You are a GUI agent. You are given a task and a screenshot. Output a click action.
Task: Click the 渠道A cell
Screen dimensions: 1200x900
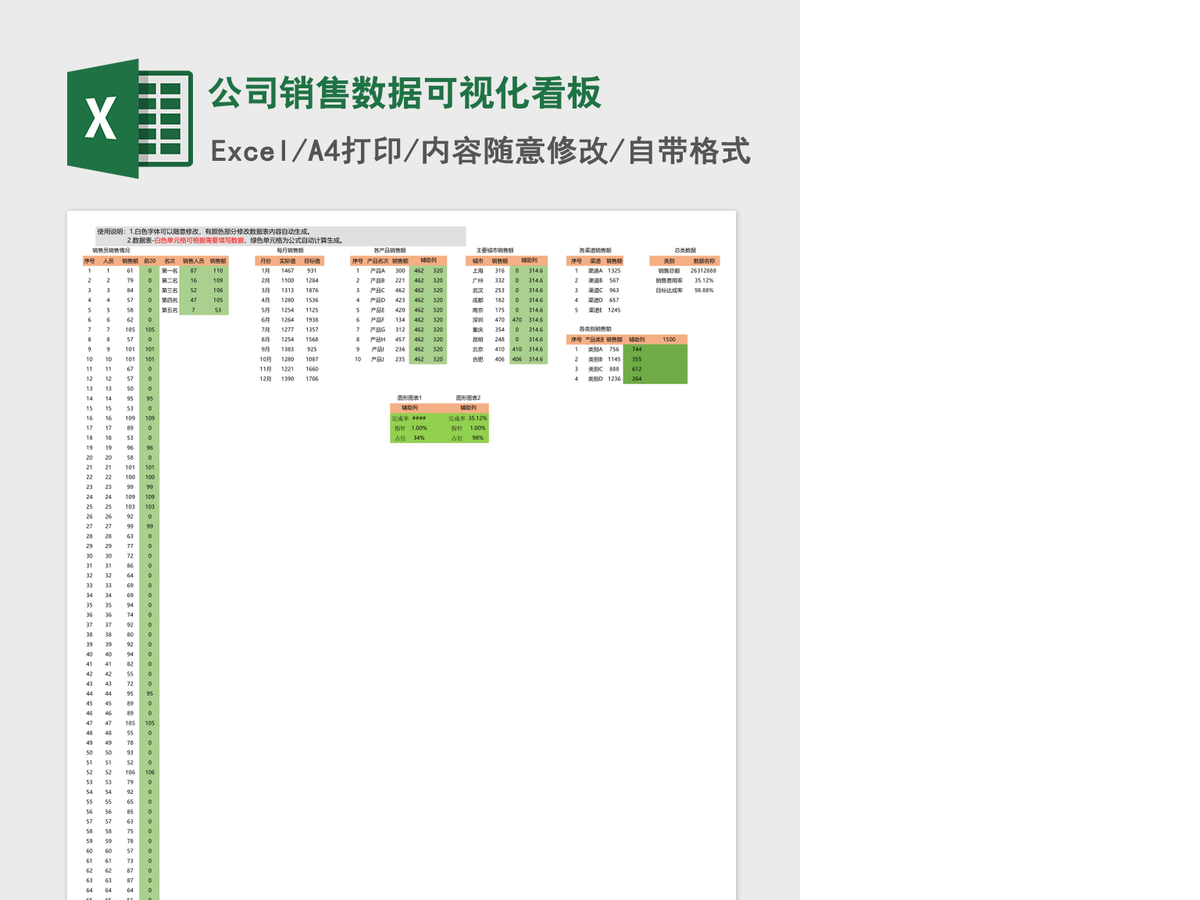595,270
